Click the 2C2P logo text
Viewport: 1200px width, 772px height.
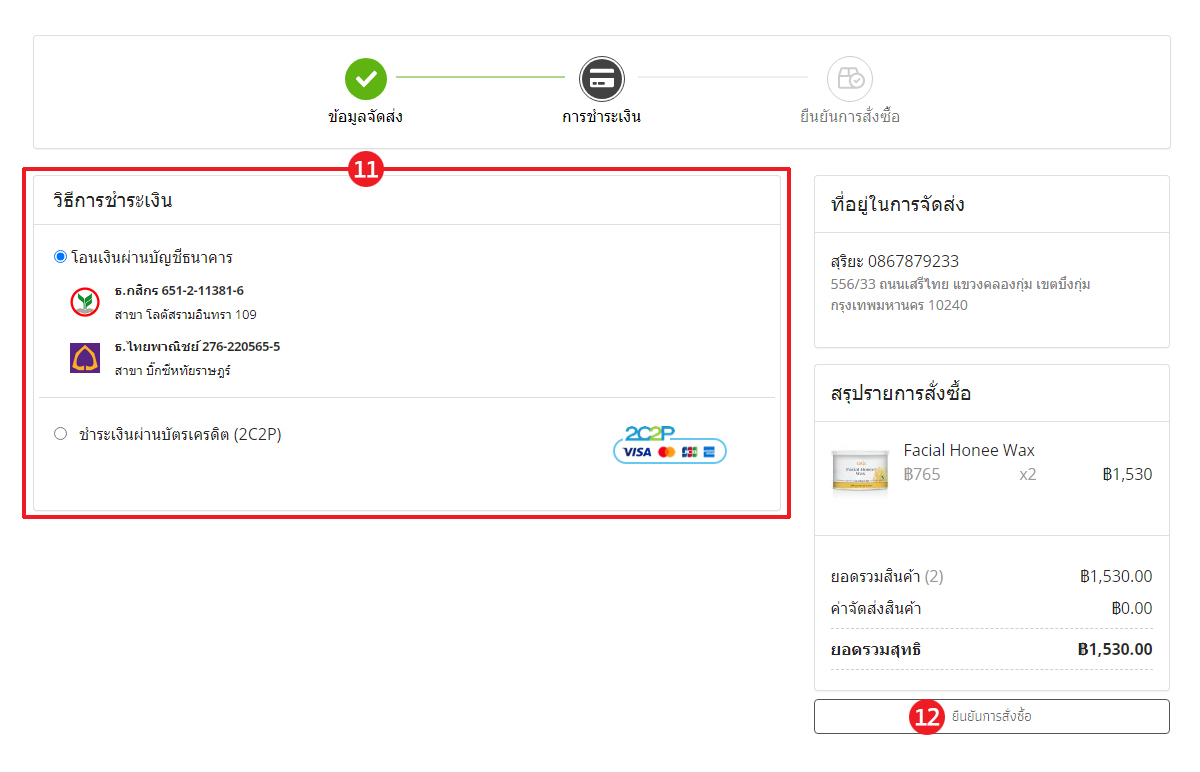[x=650, y=433]
